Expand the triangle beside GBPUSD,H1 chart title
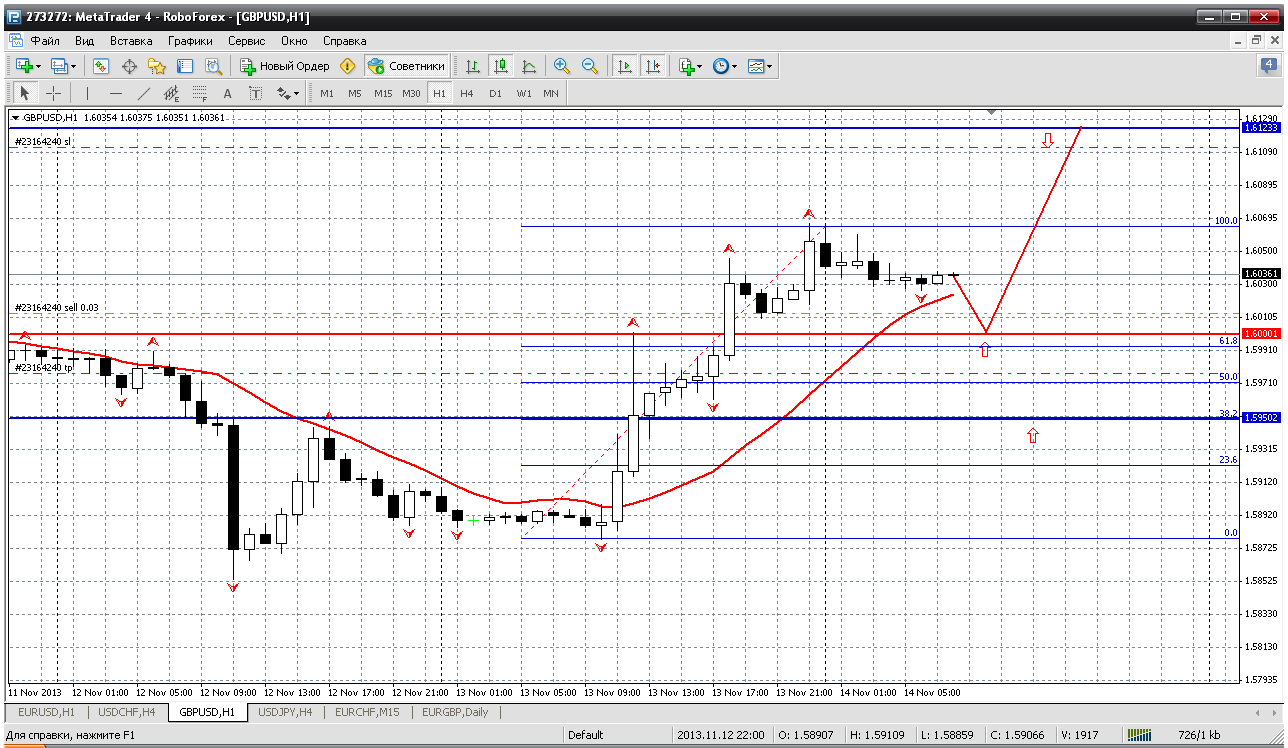This screenshot has width=1288, height=748. click(16, 118)
